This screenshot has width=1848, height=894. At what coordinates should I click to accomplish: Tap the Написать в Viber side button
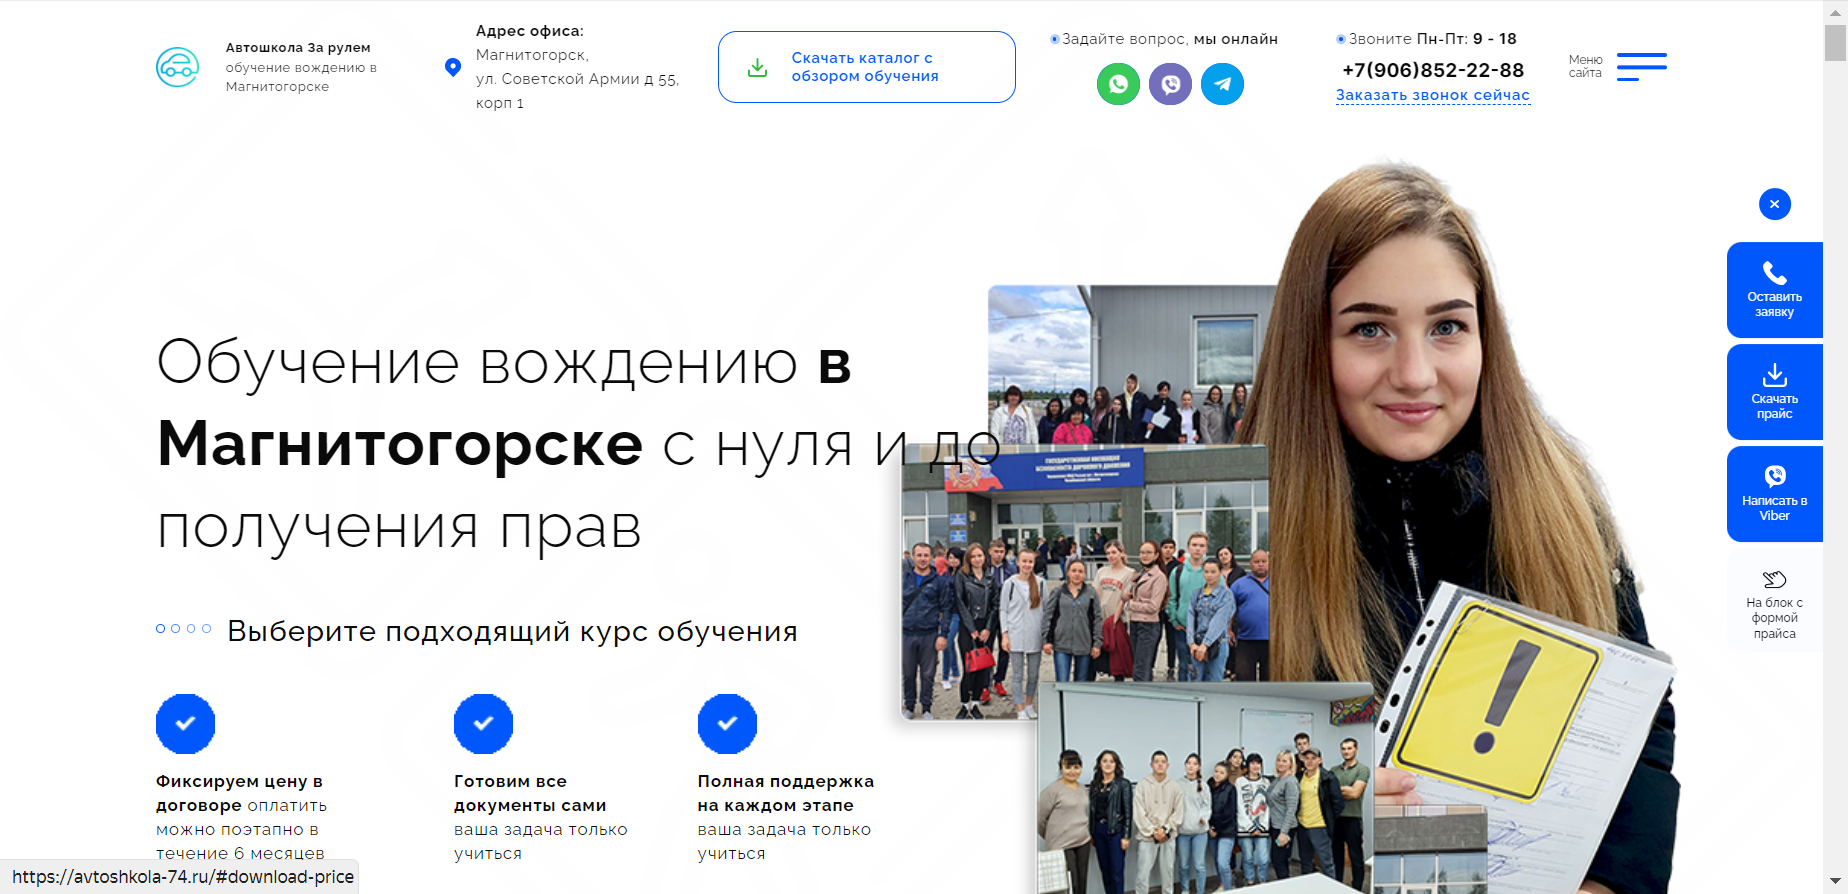point(1774,494)
